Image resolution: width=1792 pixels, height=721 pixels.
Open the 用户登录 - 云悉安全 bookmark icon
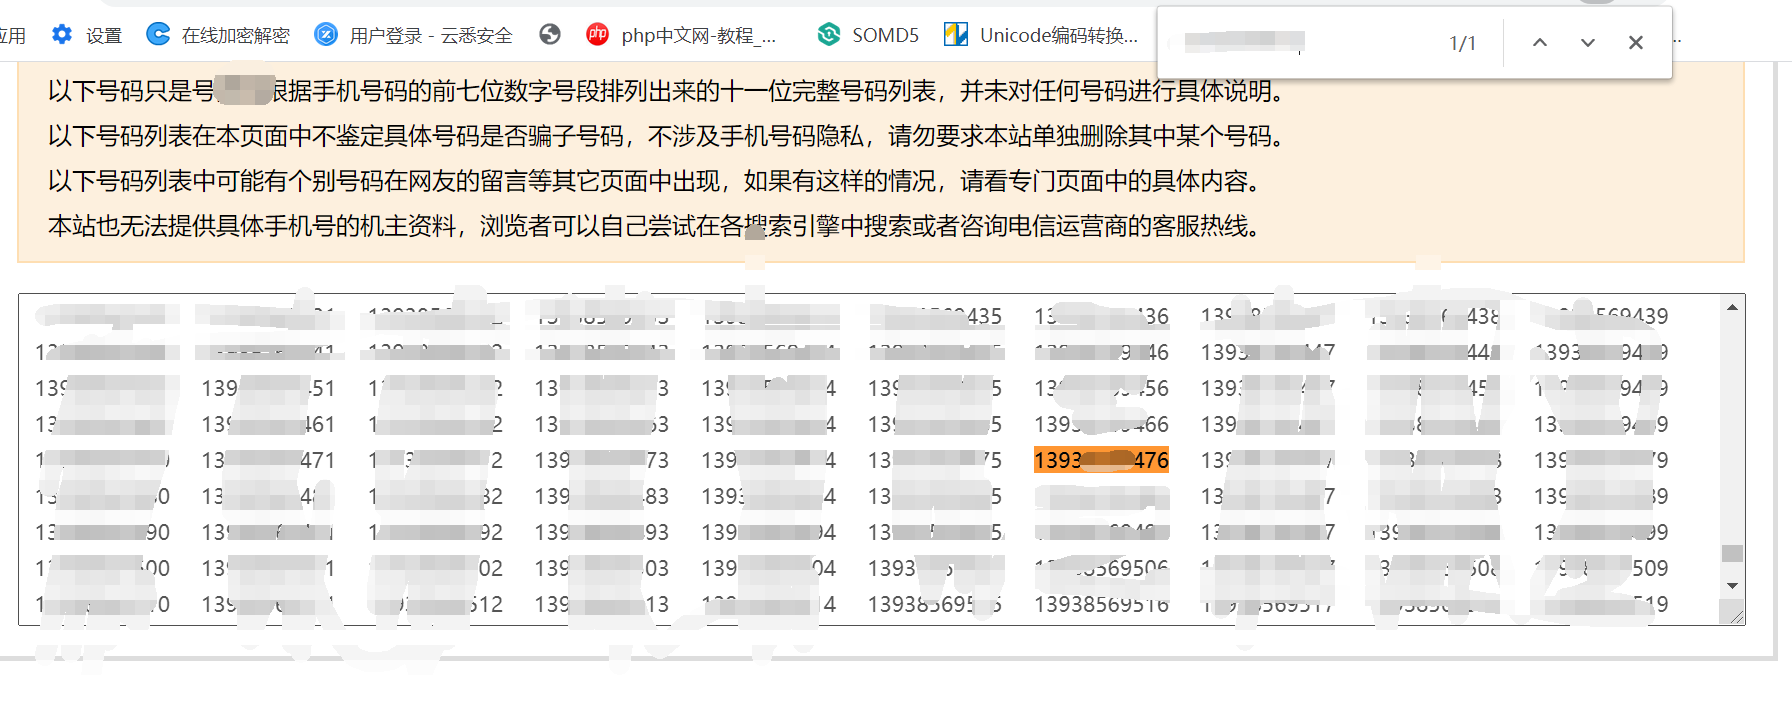coord(326,35)
